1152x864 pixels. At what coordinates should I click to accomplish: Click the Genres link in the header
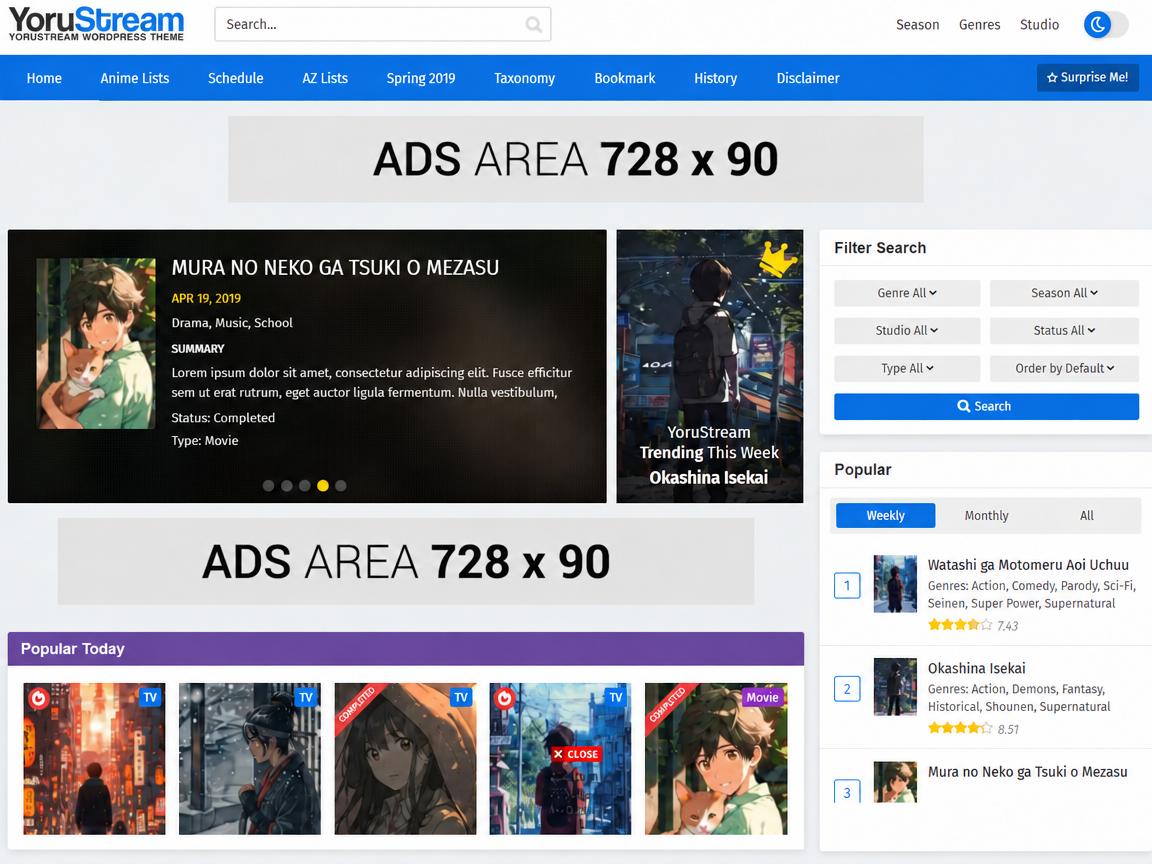pyautogui.click(x=979, y=25)
